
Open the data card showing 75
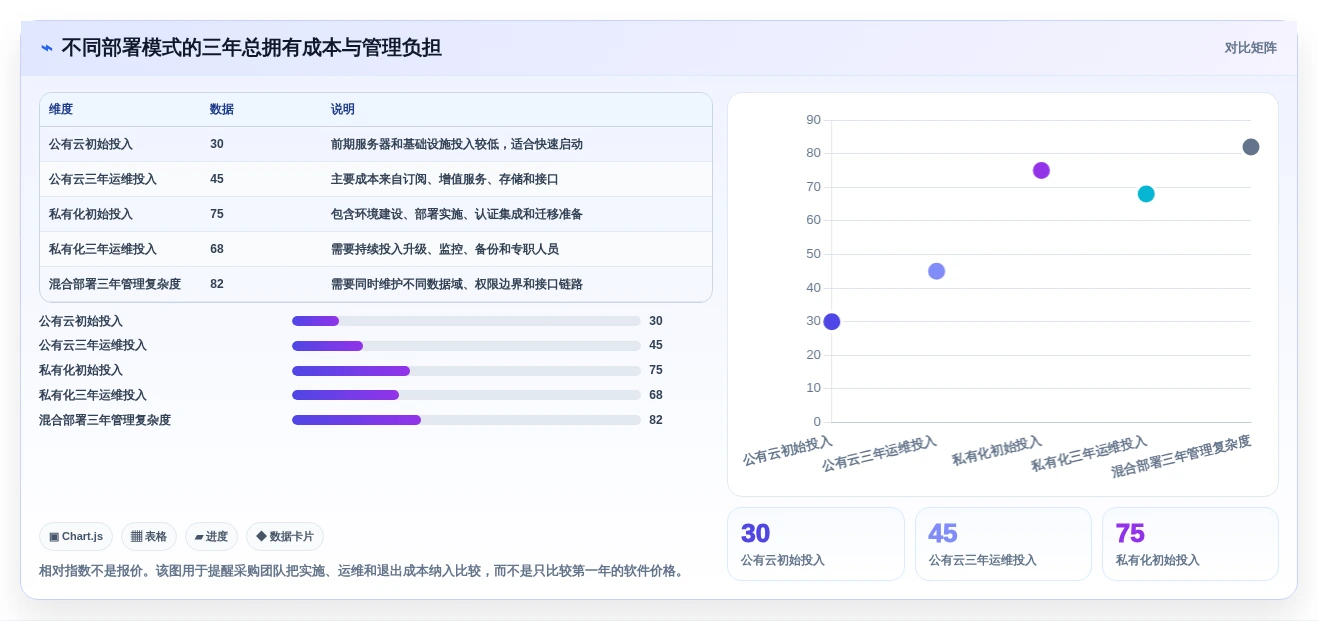[1190, 544]
